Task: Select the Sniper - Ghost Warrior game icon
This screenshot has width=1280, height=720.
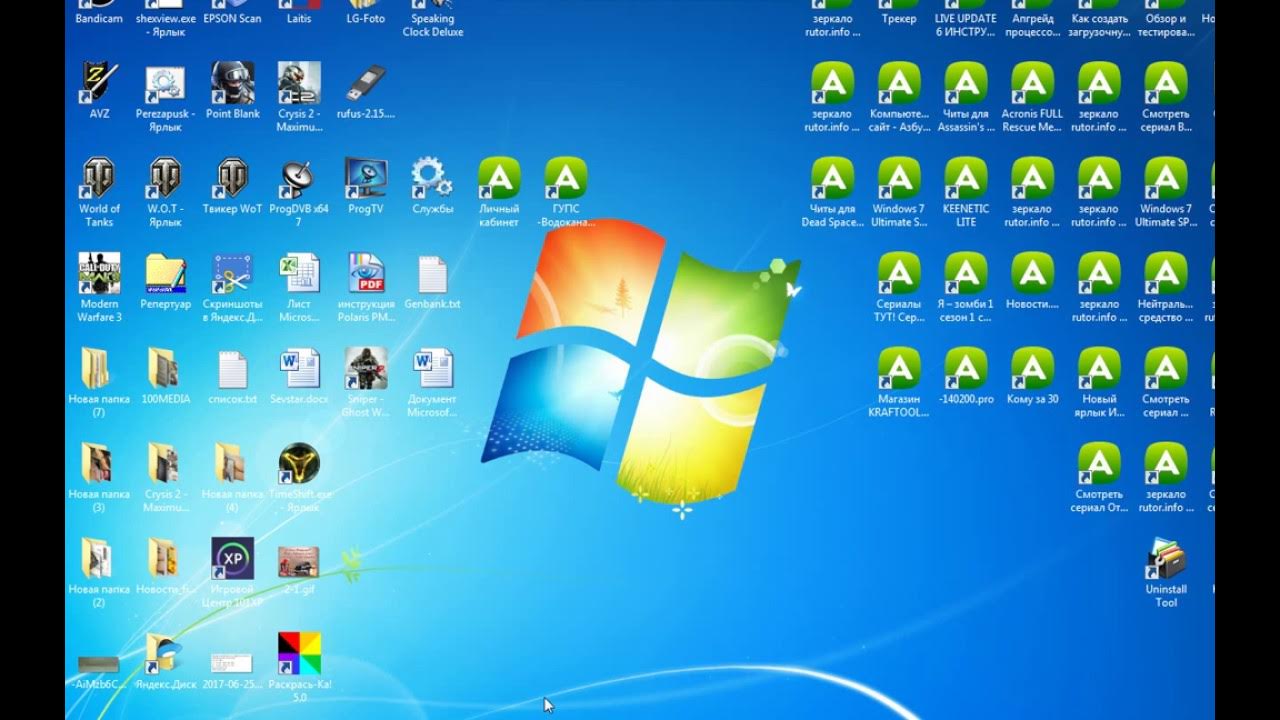Action: point(365,368)
